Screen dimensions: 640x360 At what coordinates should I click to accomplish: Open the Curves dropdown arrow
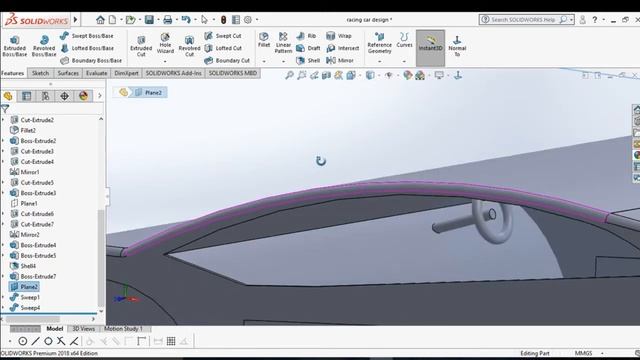point(404,61)
